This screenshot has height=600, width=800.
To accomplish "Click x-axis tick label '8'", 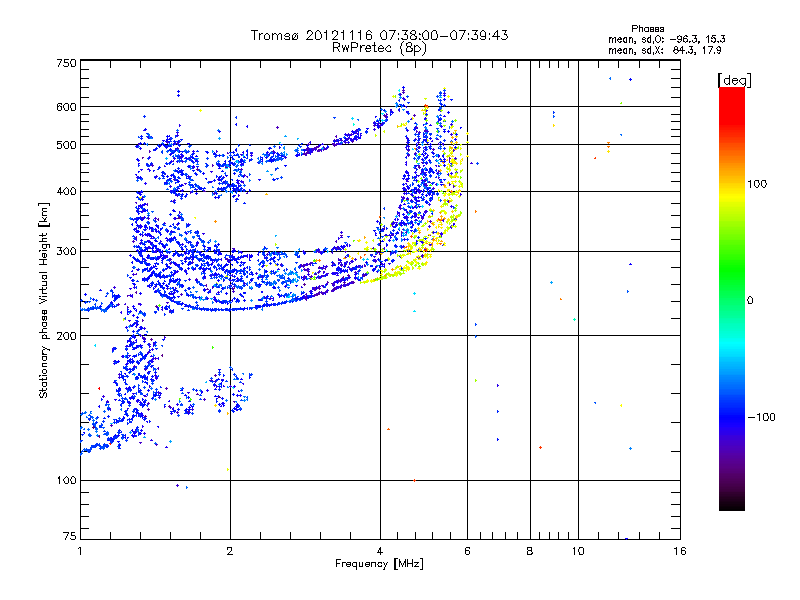I will pos(530,551).
